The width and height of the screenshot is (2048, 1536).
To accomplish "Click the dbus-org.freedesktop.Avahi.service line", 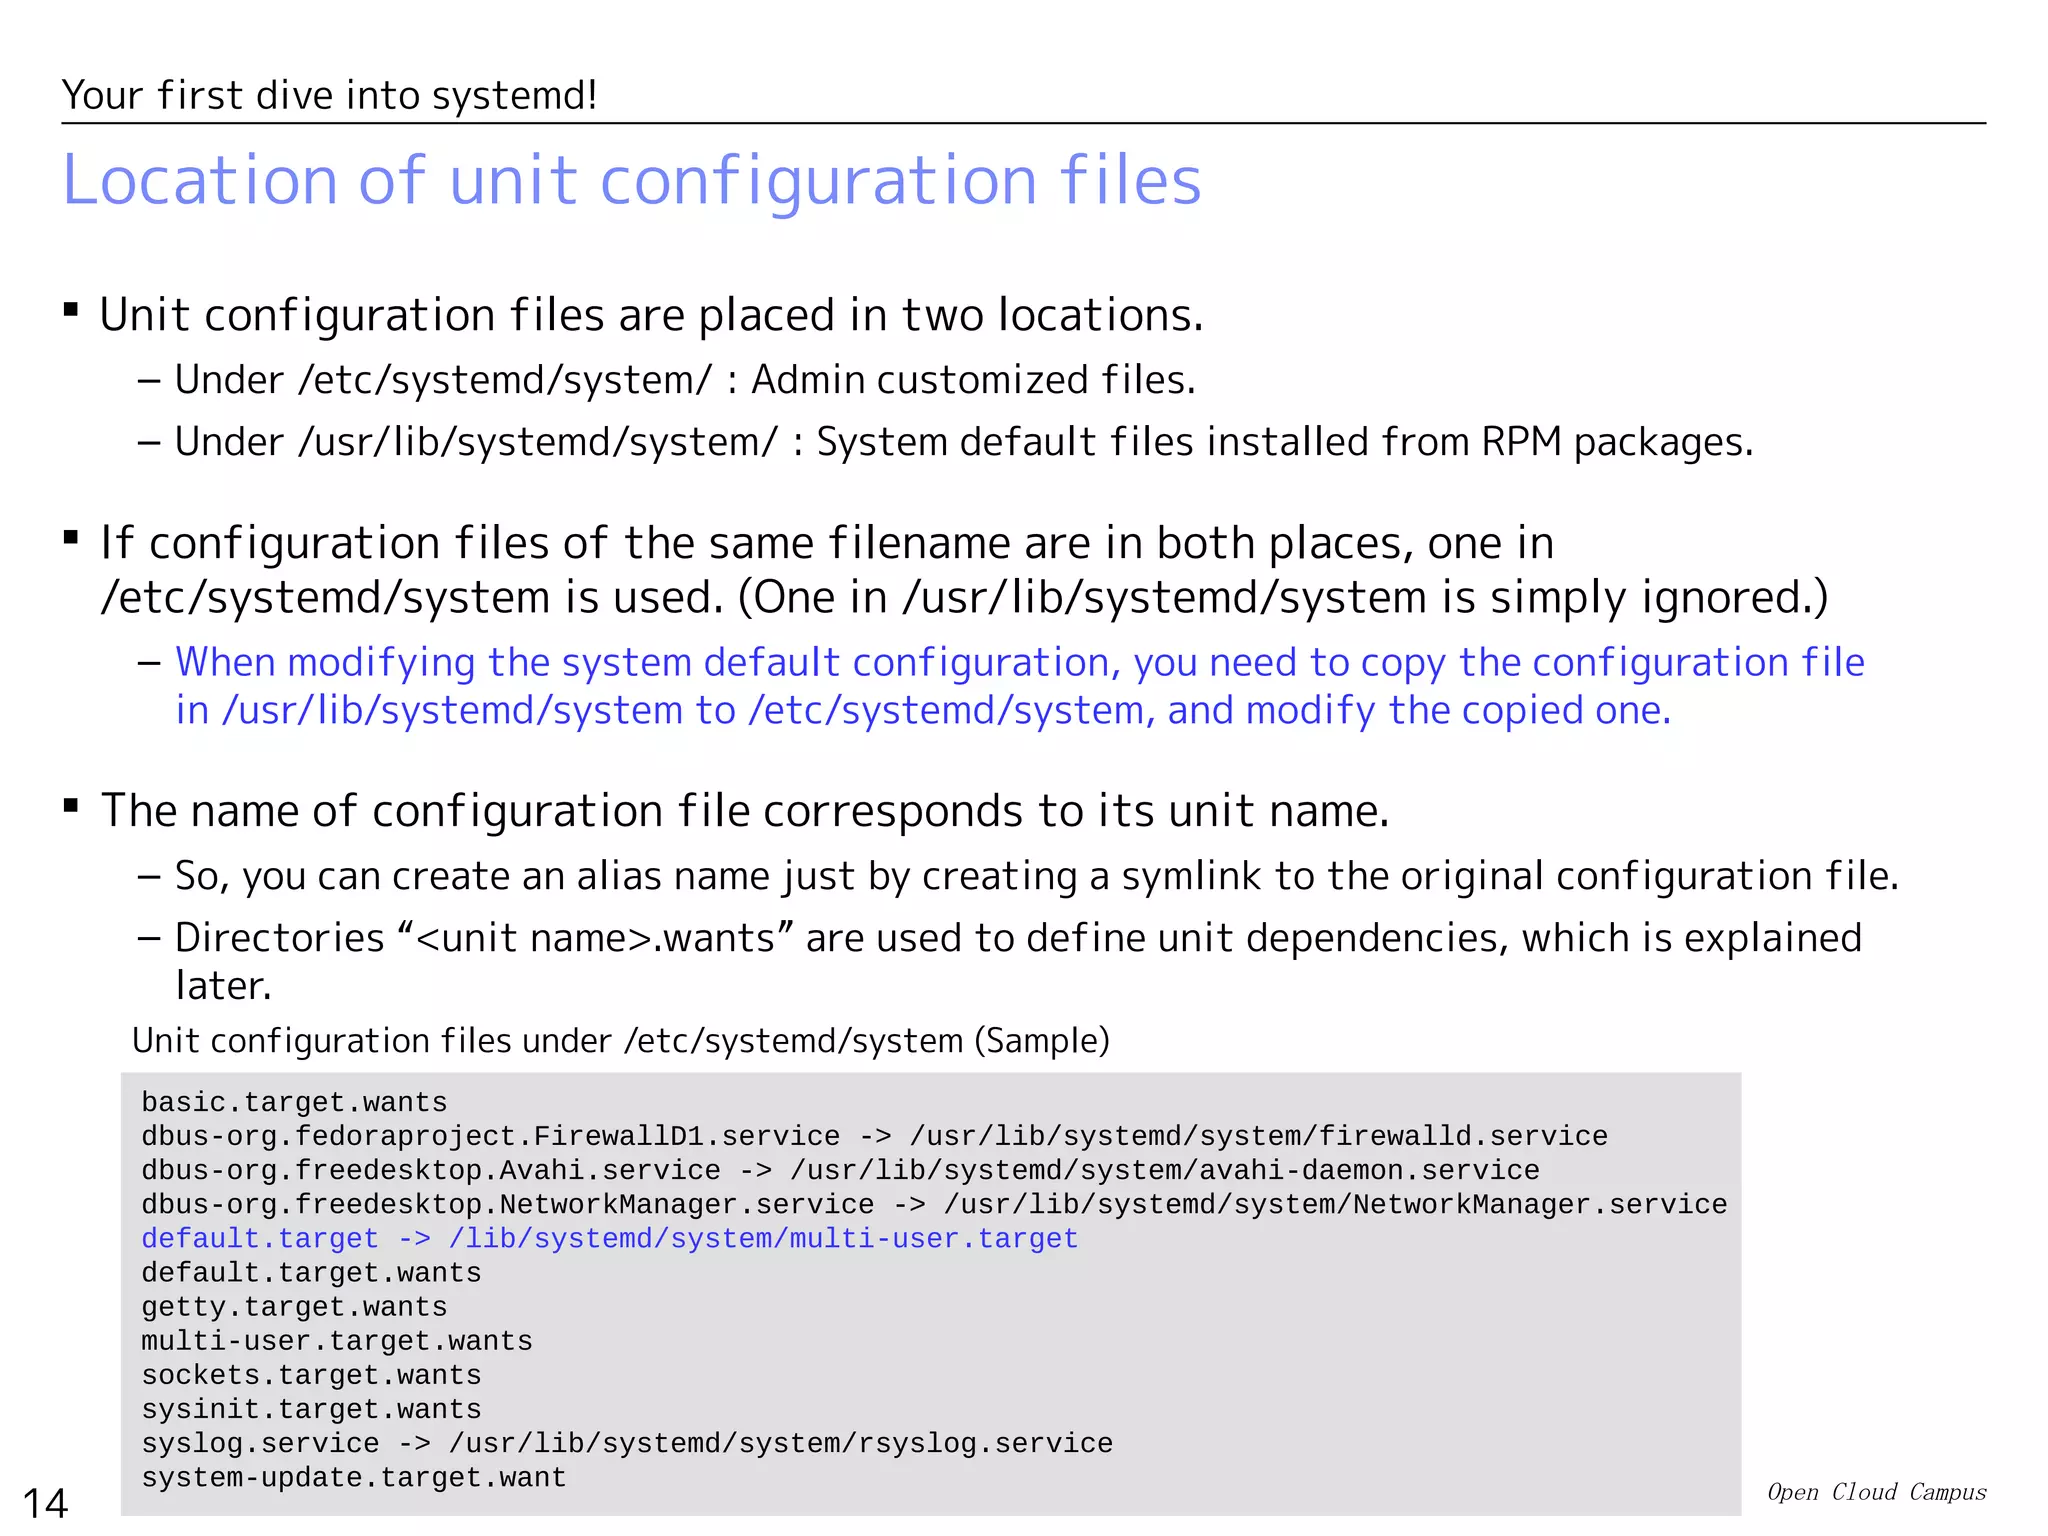I will click(840, 1170).
